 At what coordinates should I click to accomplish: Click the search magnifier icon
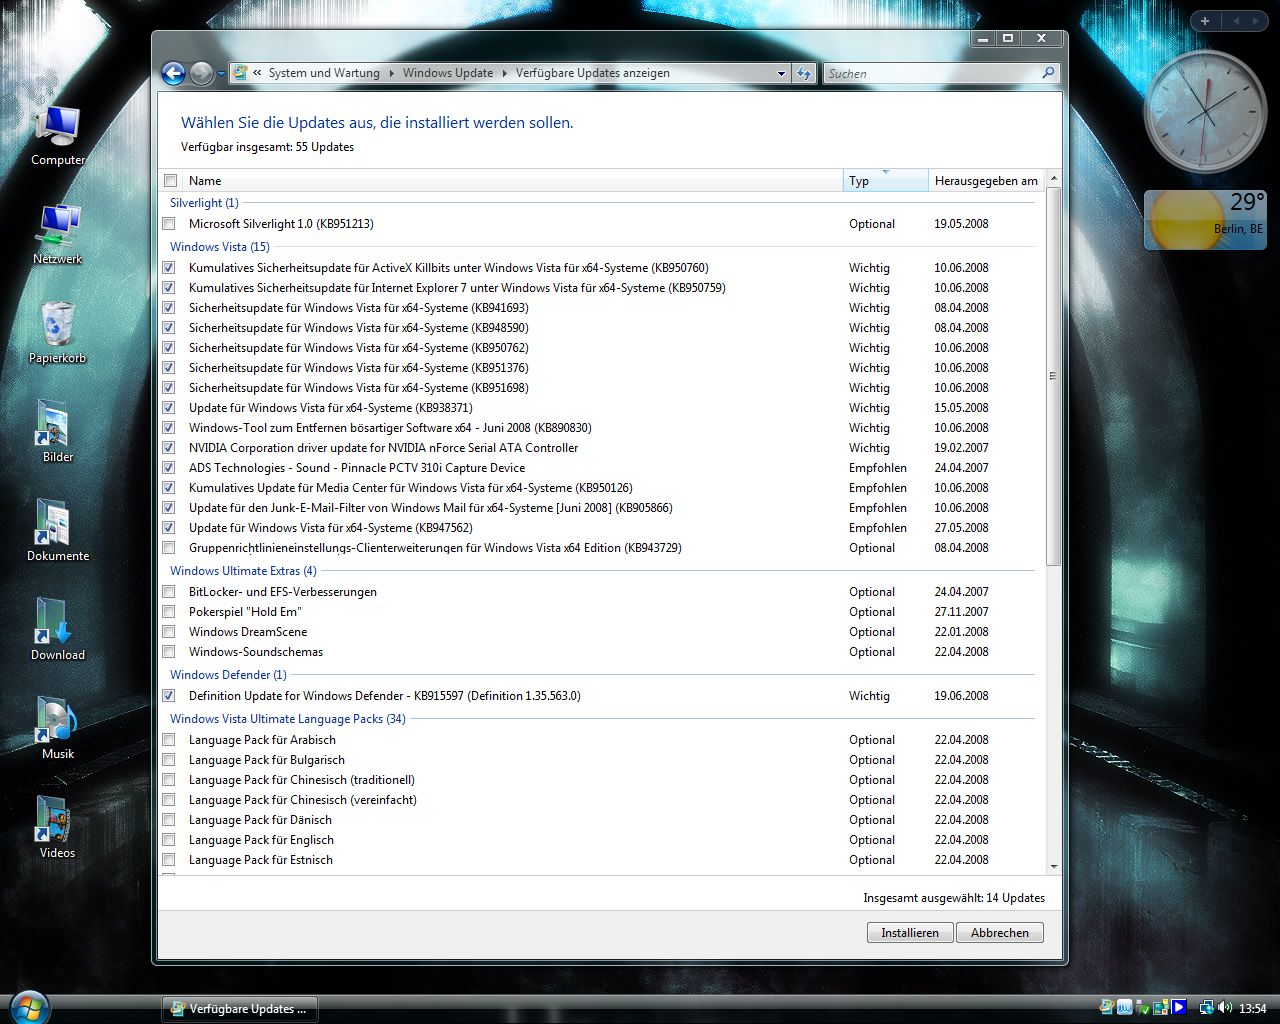pos(1048,73)
